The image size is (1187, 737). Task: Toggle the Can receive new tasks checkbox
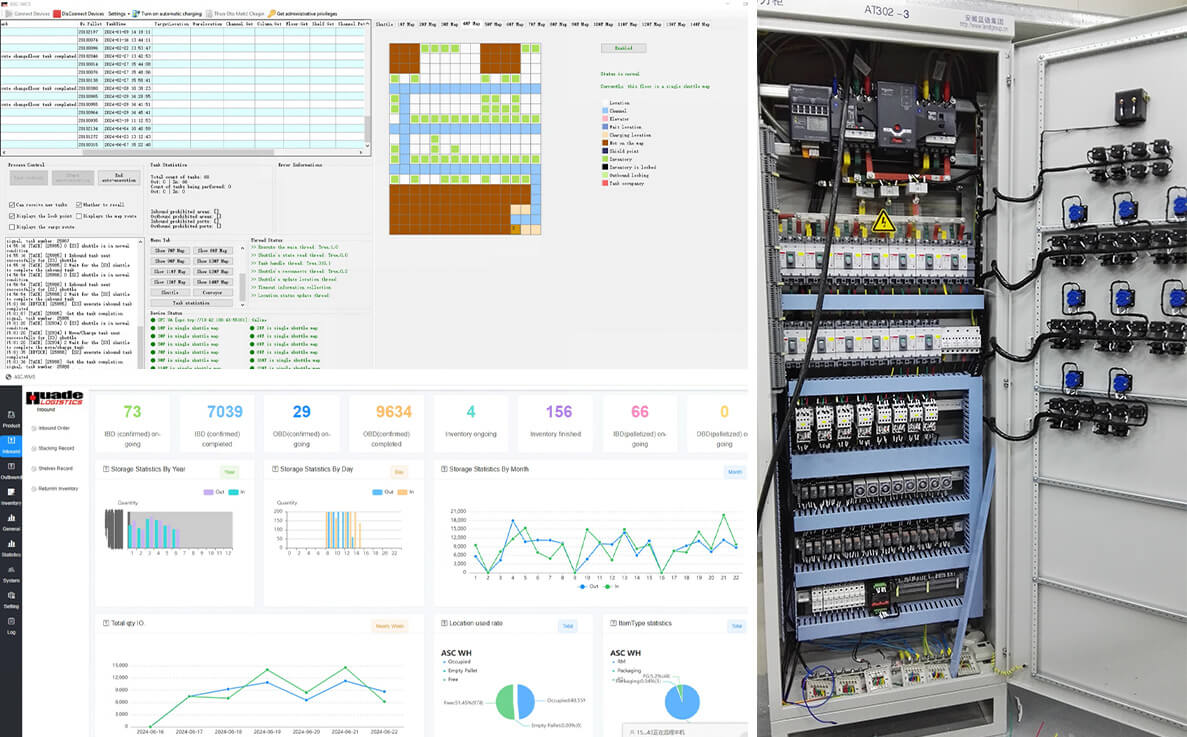(11, 205)
